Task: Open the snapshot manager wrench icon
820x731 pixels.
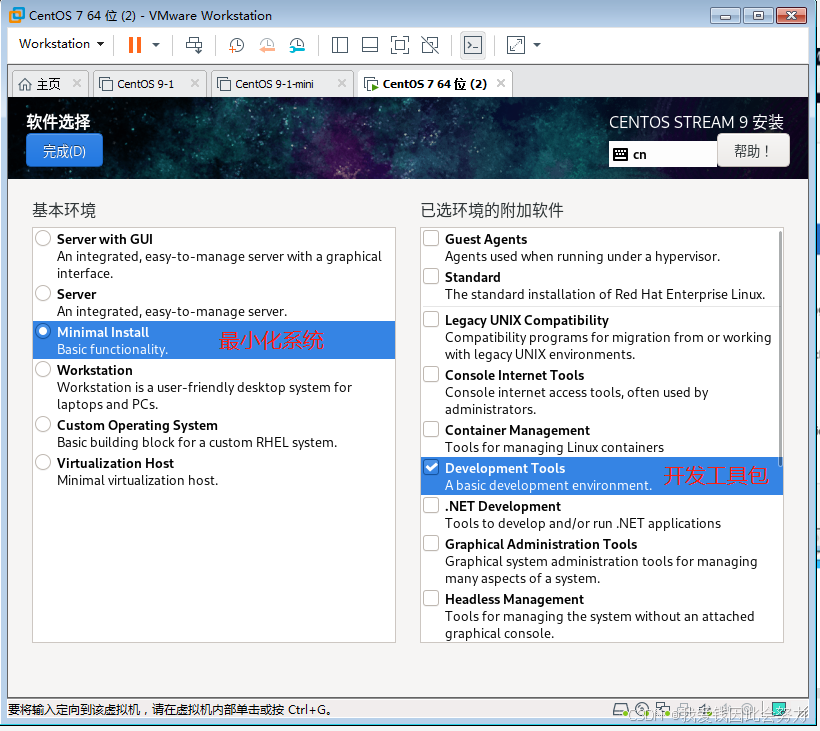Action: [x=297, y=45]
